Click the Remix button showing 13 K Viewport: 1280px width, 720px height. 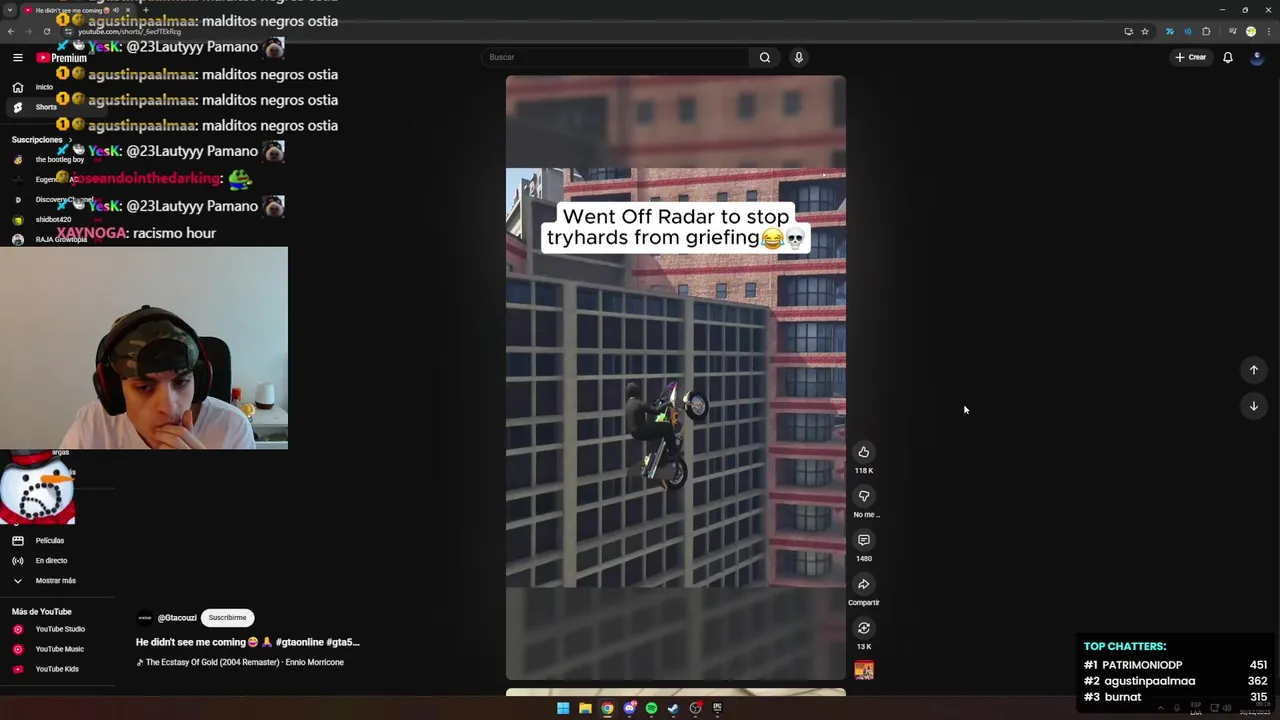pyautogui.click(x=864, y=628)
